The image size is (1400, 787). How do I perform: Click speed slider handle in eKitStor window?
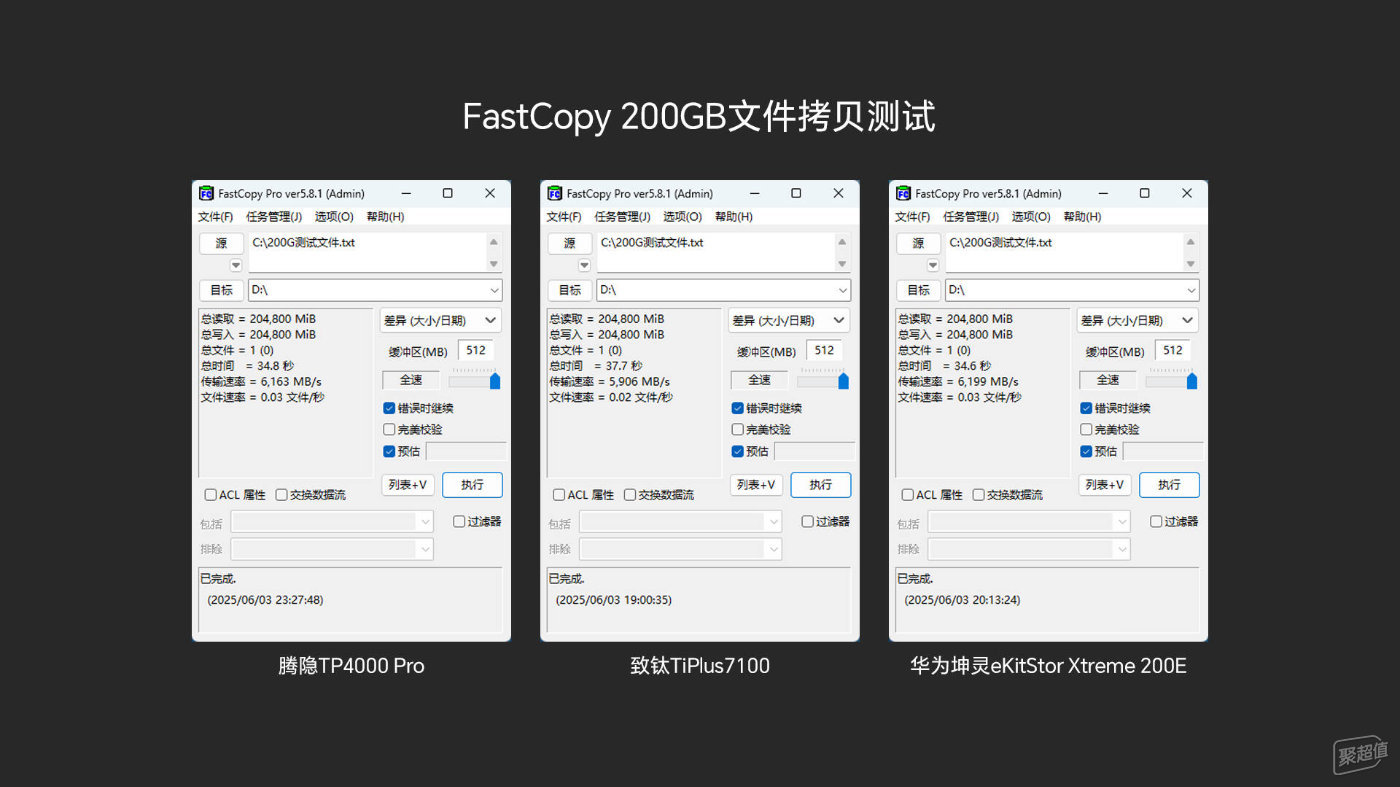click(1191, 380)
